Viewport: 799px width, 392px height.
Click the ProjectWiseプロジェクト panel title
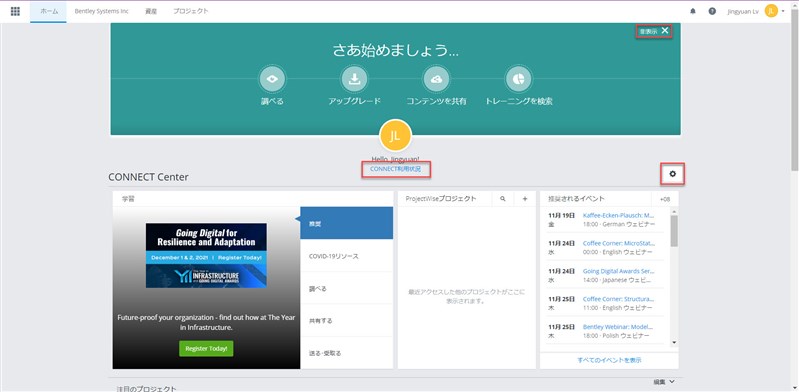[441, 199]
